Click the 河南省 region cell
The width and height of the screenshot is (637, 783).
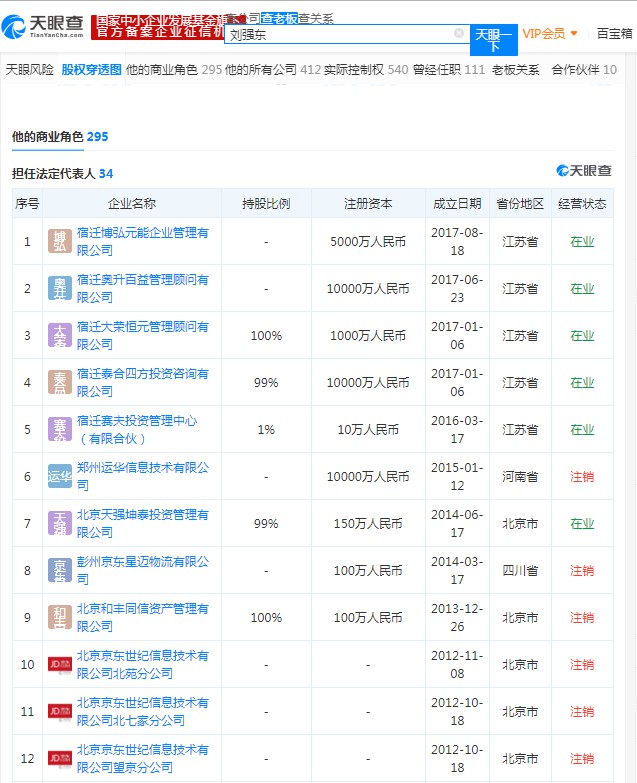click(520, 476)
